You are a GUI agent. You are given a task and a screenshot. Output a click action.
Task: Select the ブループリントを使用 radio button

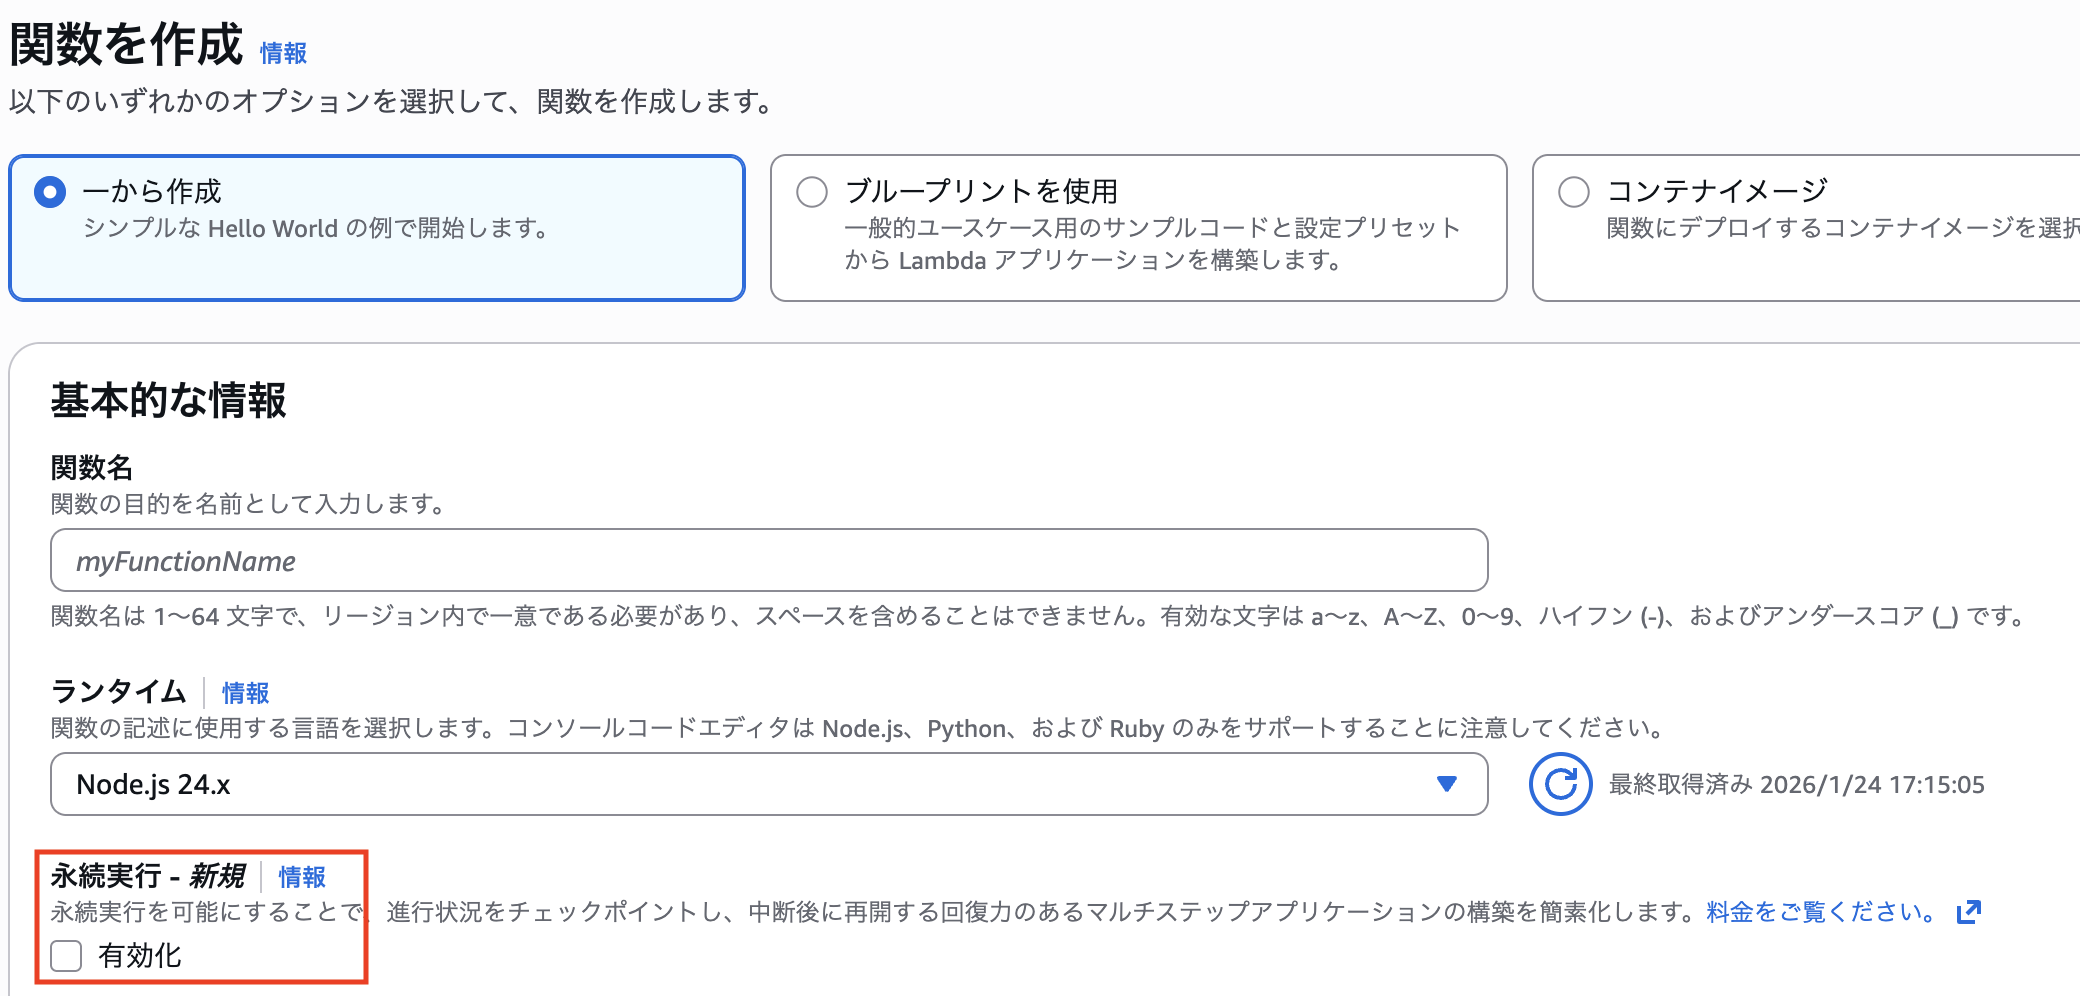tap(812, 191)
